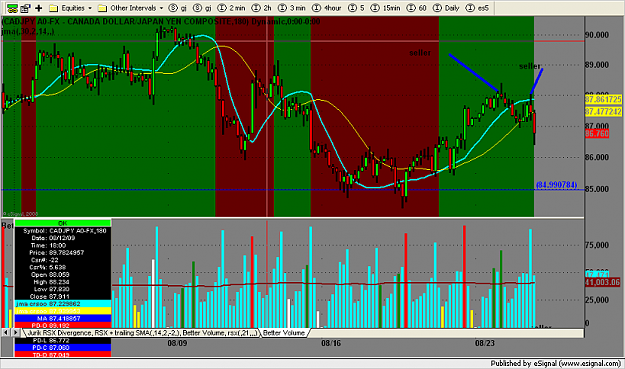Click the Price: 89.7824957 row
The width and height of the screenshot is (625, 369).
click(x=63, y=253)
